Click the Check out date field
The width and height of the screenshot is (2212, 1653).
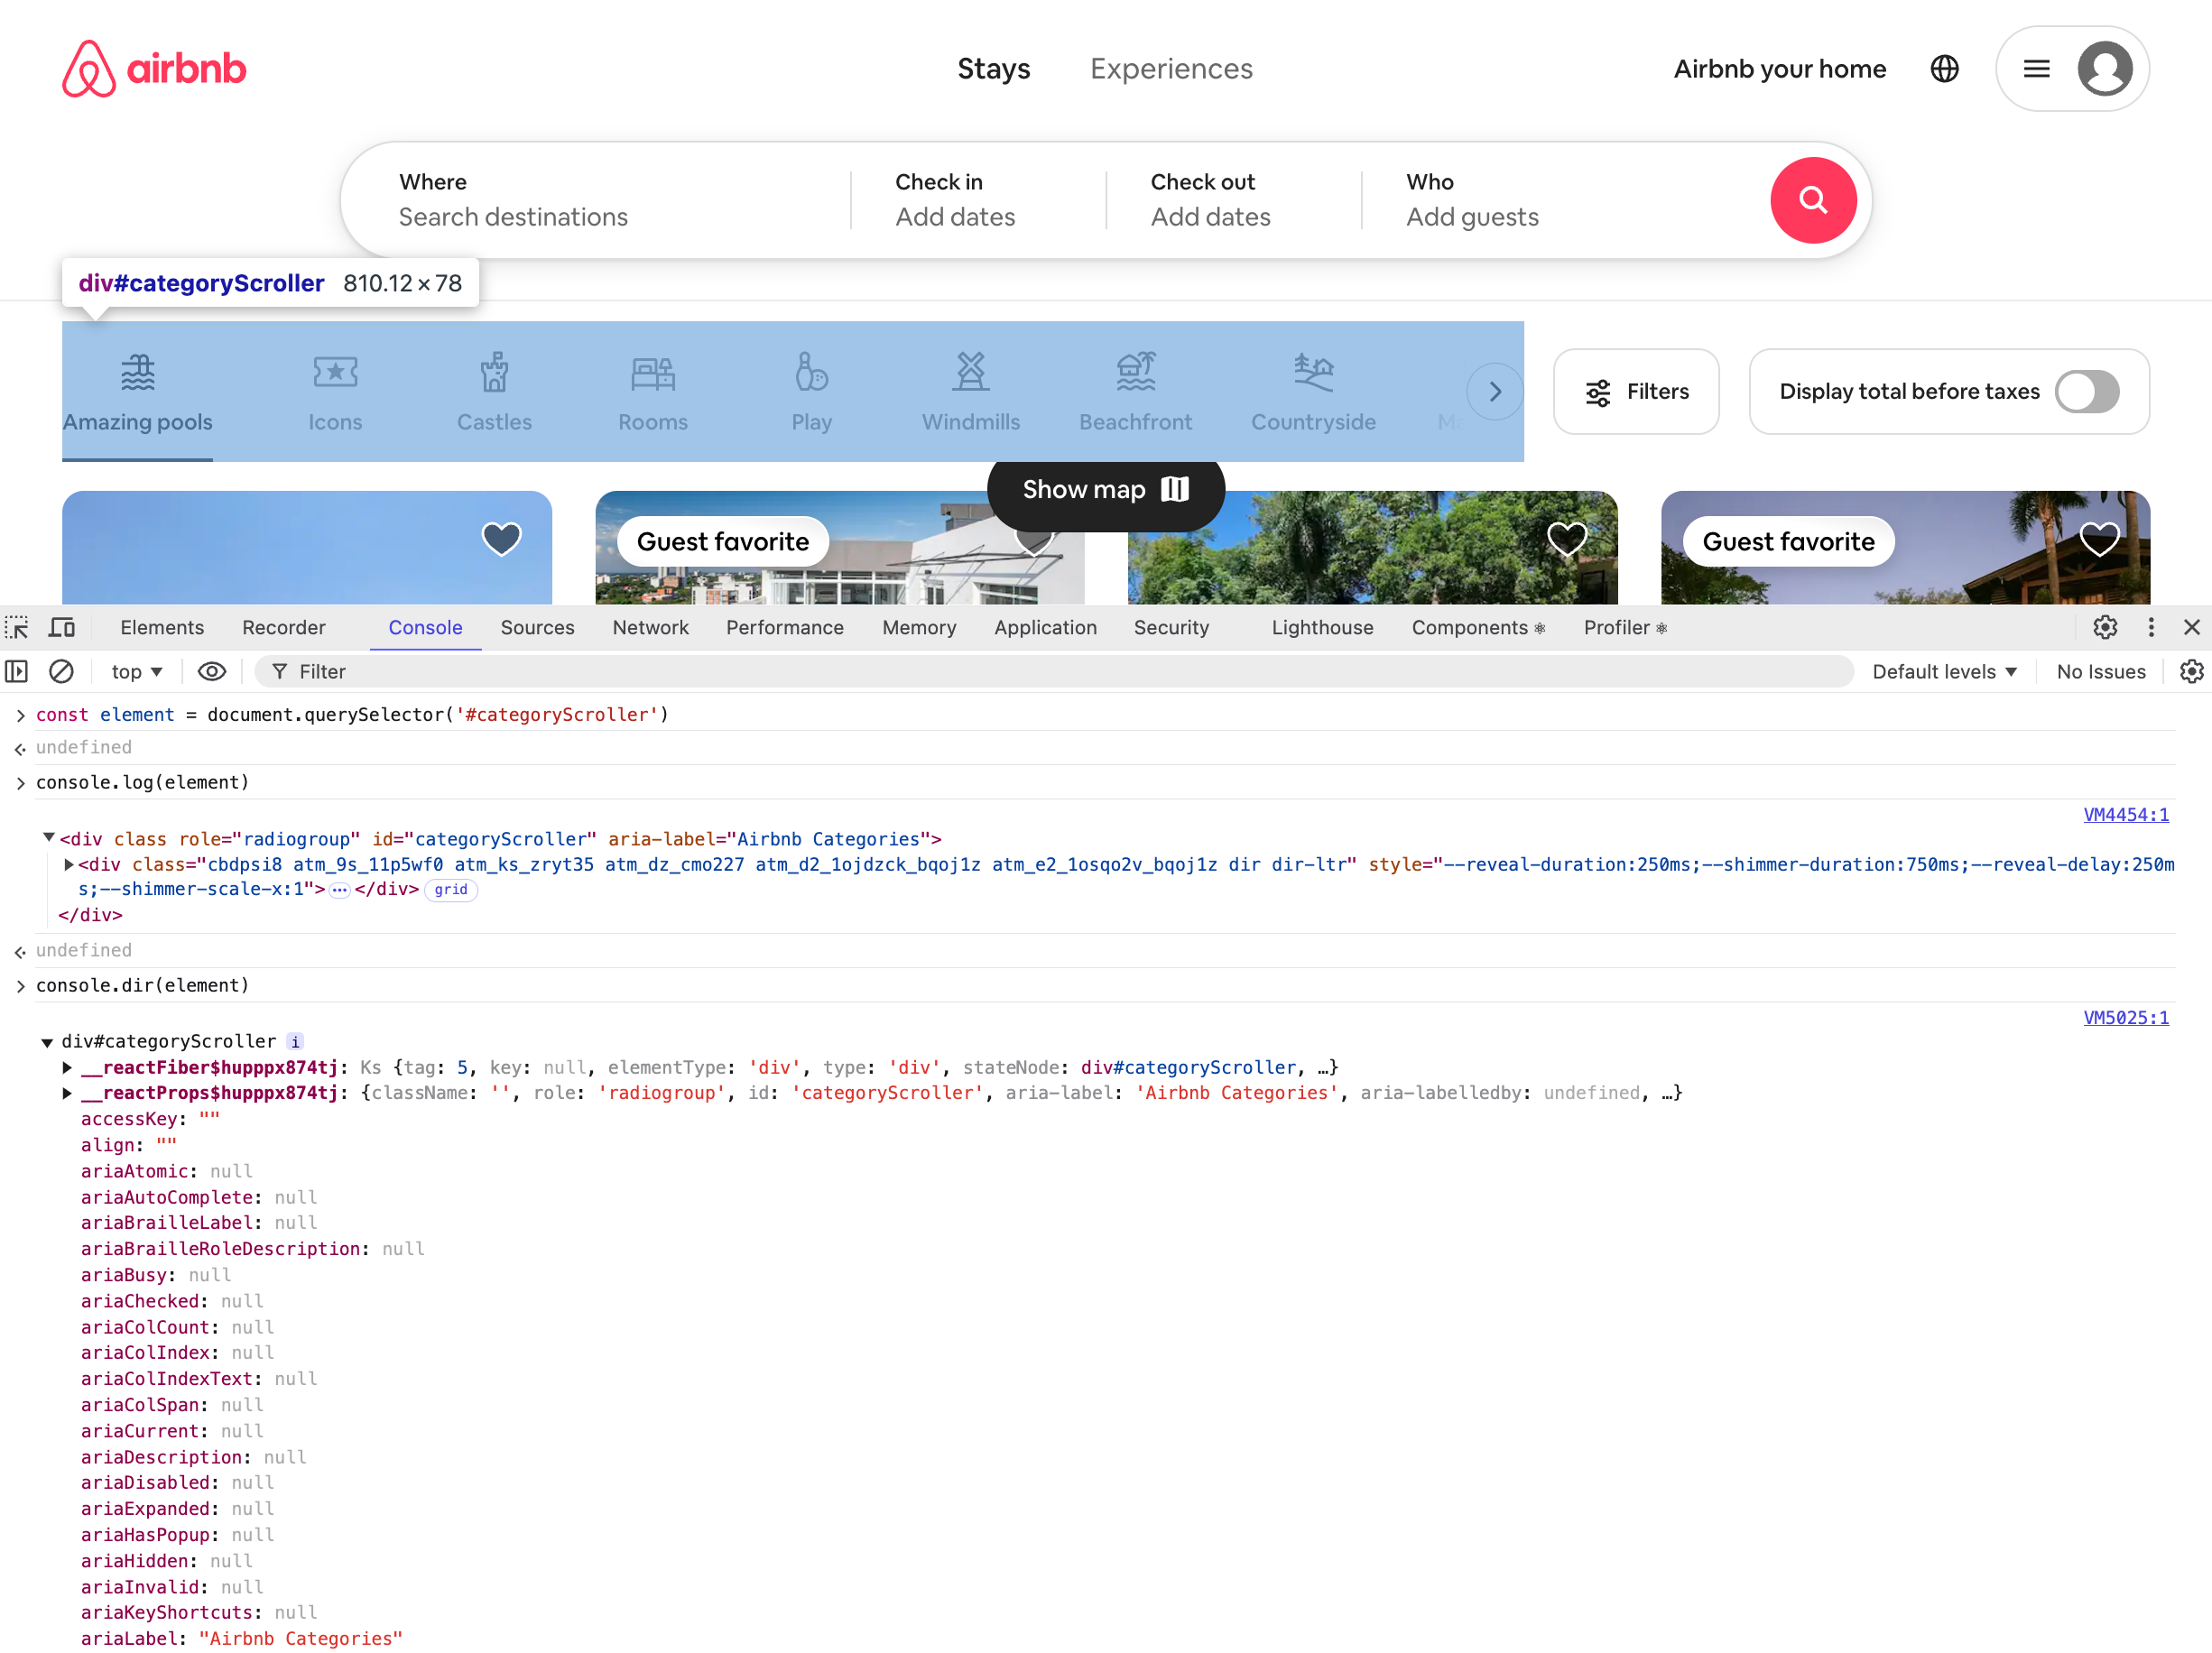pyautogui.click(x=1233, y=200)
